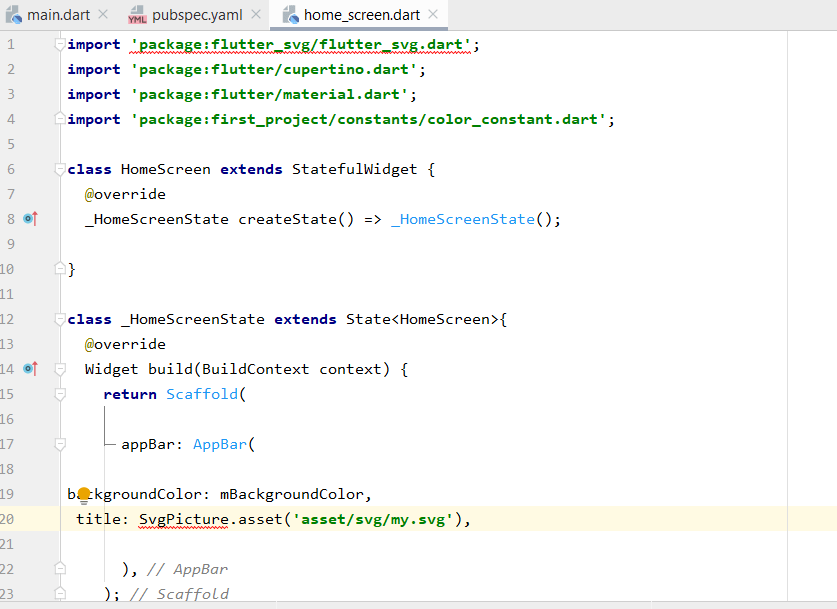Switch to the main.dart tab
This screenshot has width=837, height=609.
coord(60,14)
